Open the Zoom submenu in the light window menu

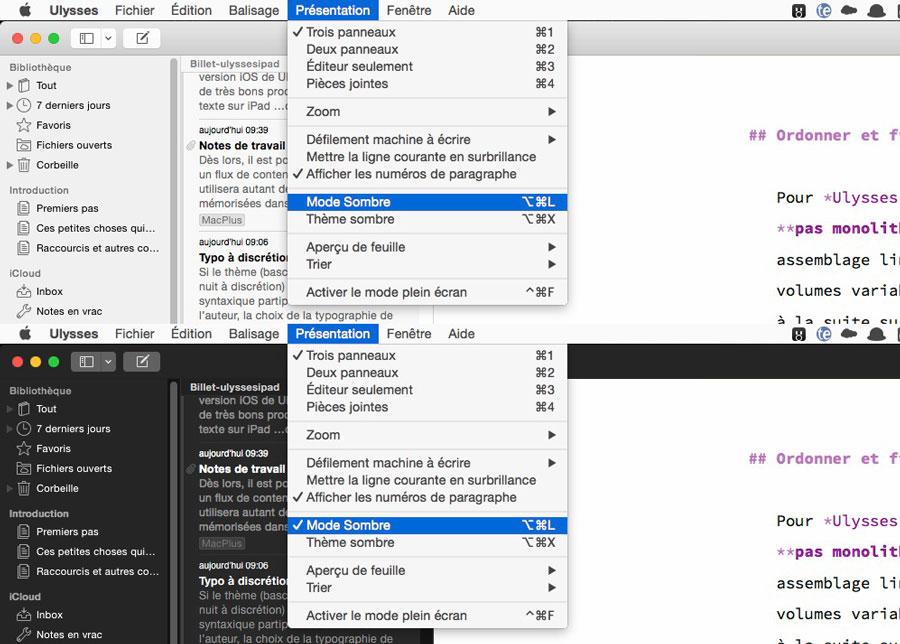[427, 112]
